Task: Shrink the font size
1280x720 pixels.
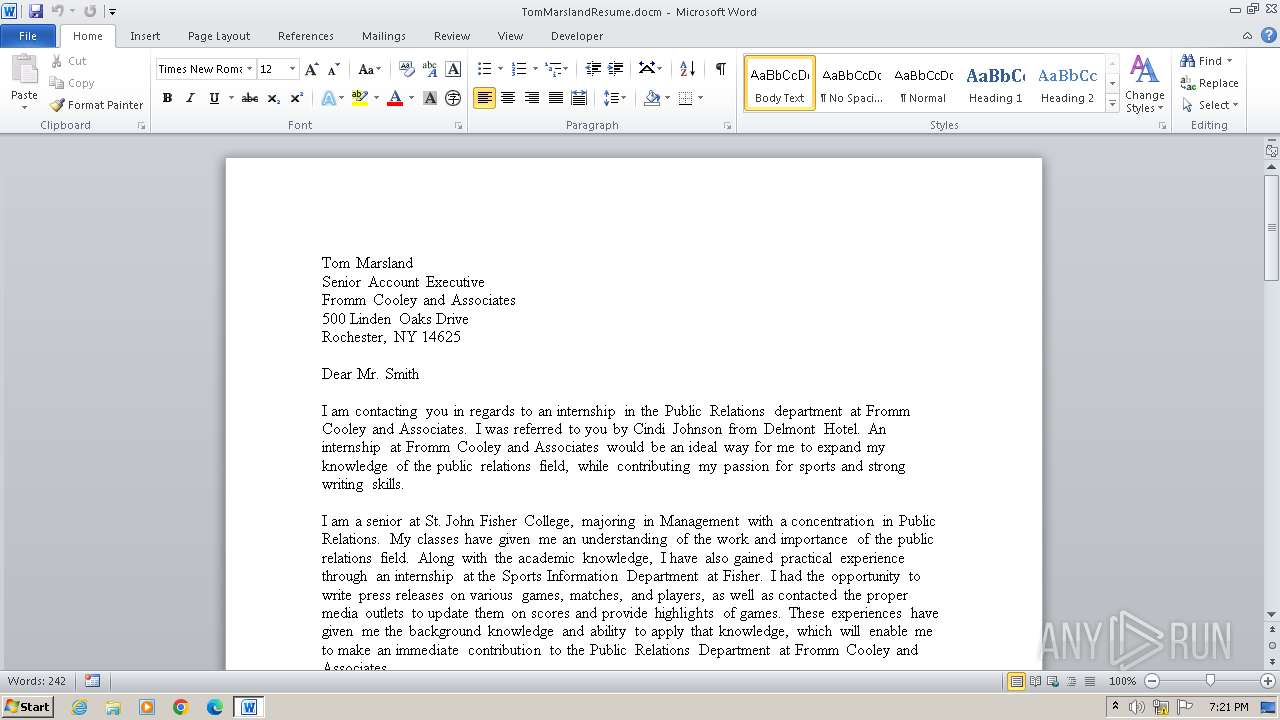Action: coord(334,69)
